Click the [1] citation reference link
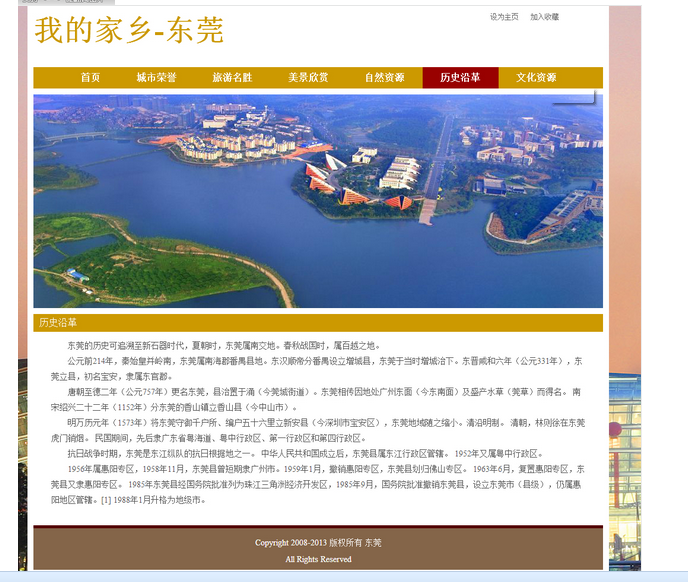This screenshot has height=582, width=688. coord(105,499)
